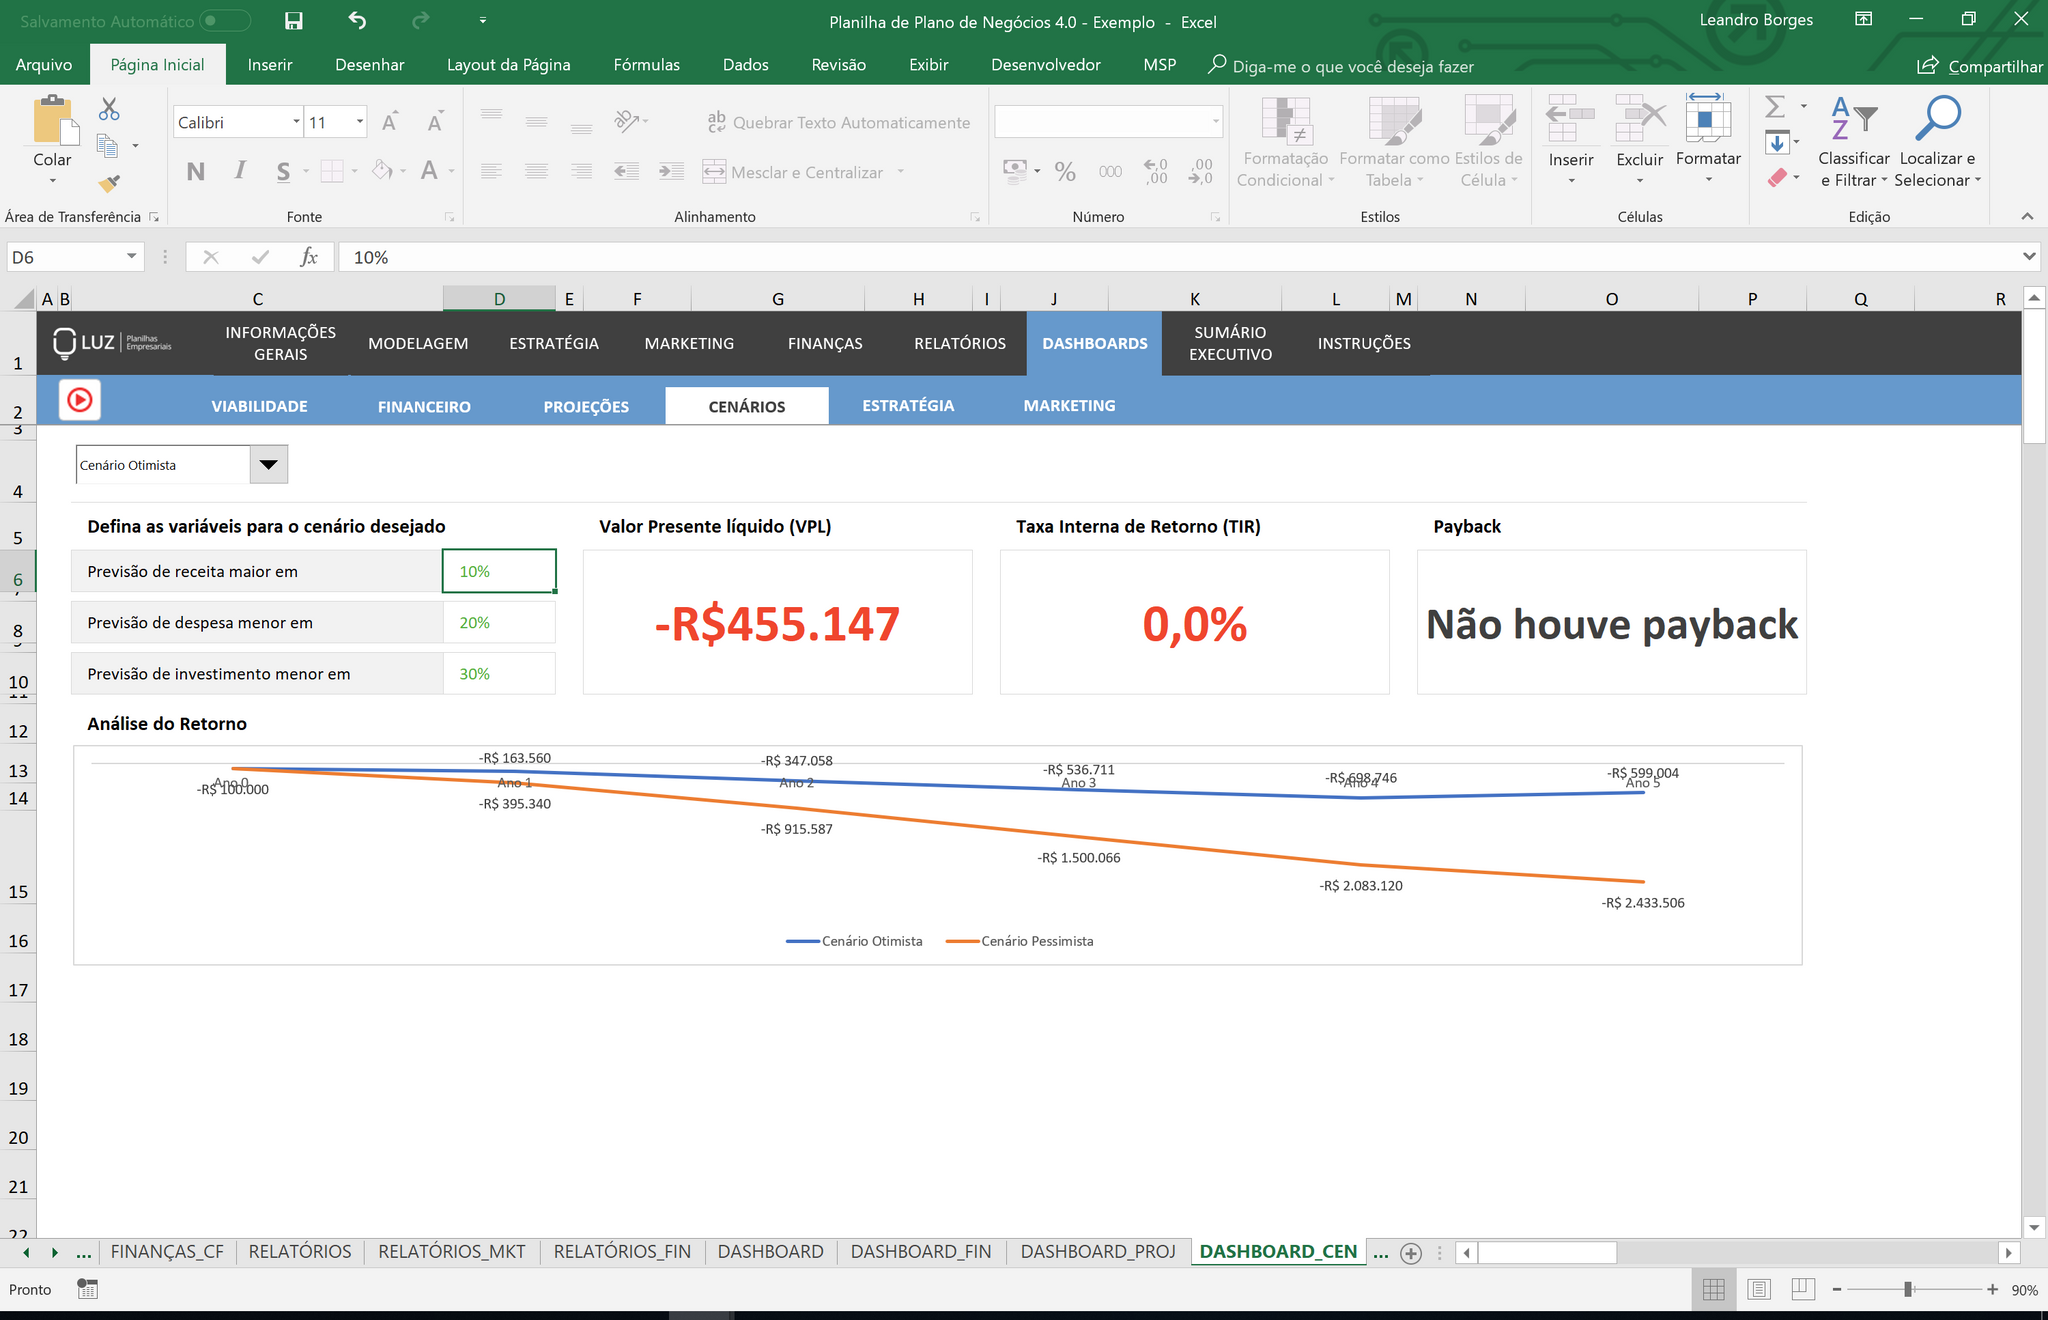Viewport: 2048px width, 1320px height.
Task: Go to the FINANCEIRO dashboard section
Action: (x=424, y=406)
